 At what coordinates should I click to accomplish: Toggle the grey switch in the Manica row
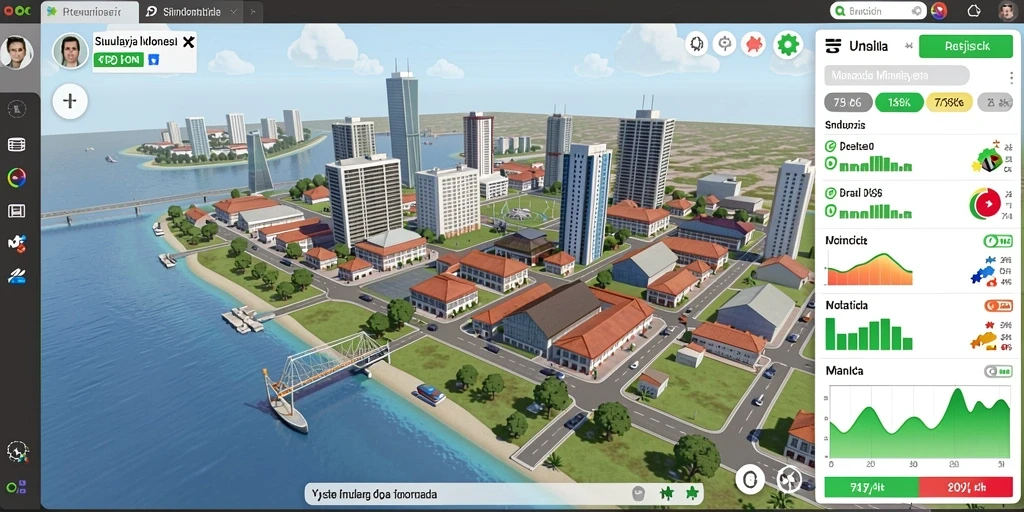pos(998,372)
